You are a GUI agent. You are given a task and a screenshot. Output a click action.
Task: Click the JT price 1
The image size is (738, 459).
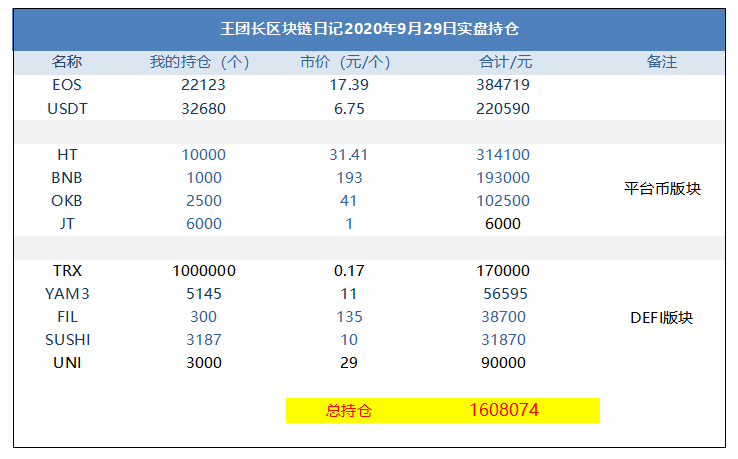point(349,224)
